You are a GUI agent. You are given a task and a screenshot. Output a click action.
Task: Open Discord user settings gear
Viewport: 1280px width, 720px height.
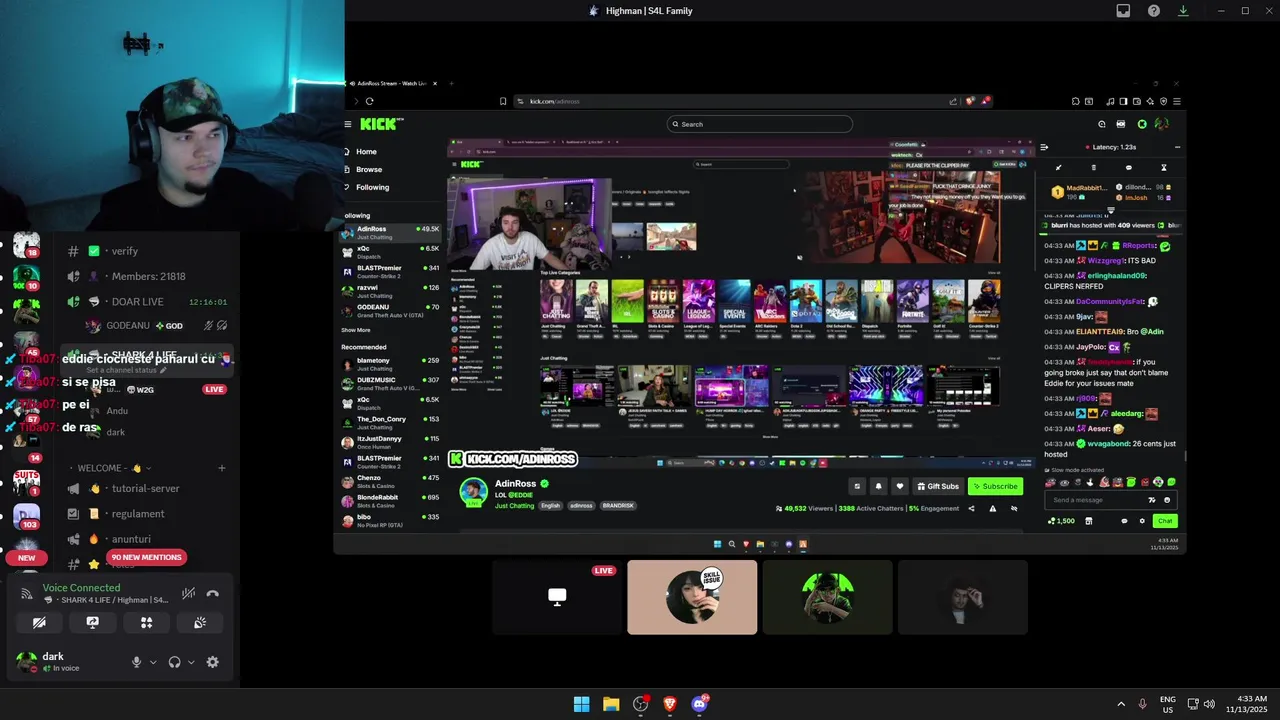[212, 662]
